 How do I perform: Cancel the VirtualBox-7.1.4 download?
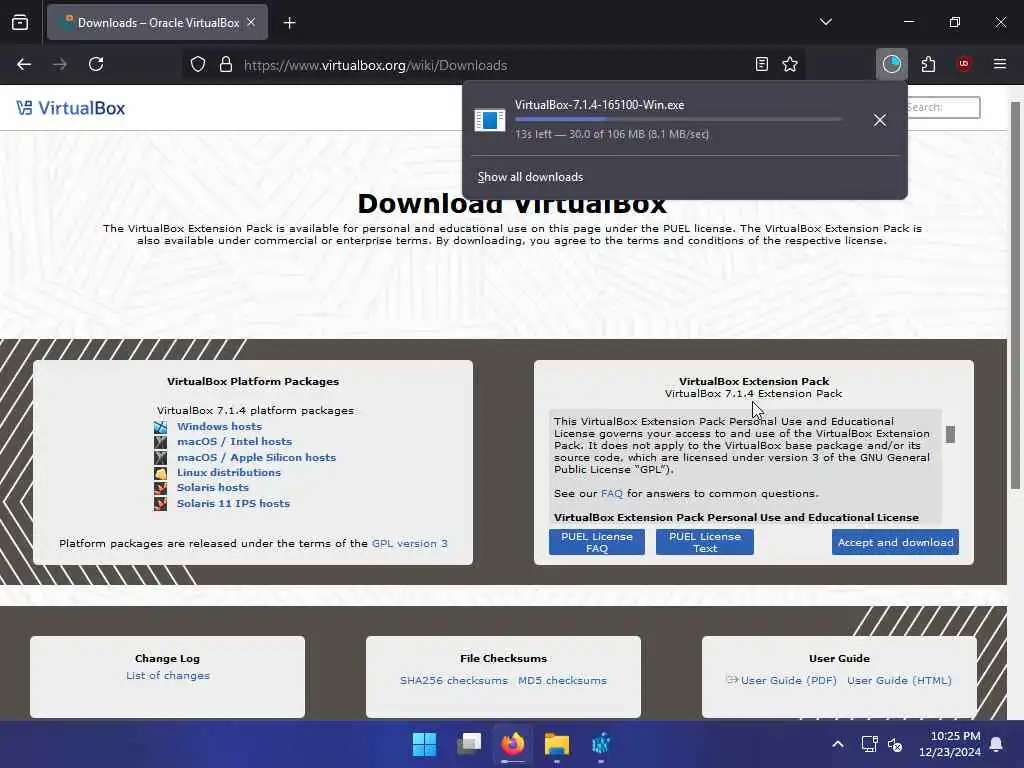tap(880, 120)
